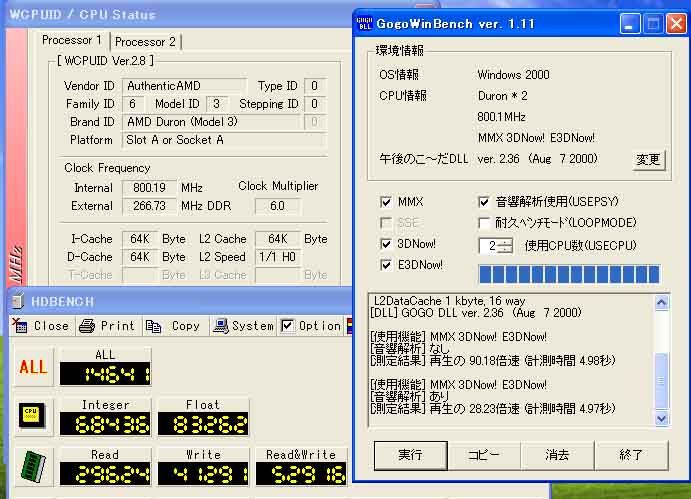The image size is (691, 499).
Task: Click the printer icon in HDBENCH
Action: (87, 326)
